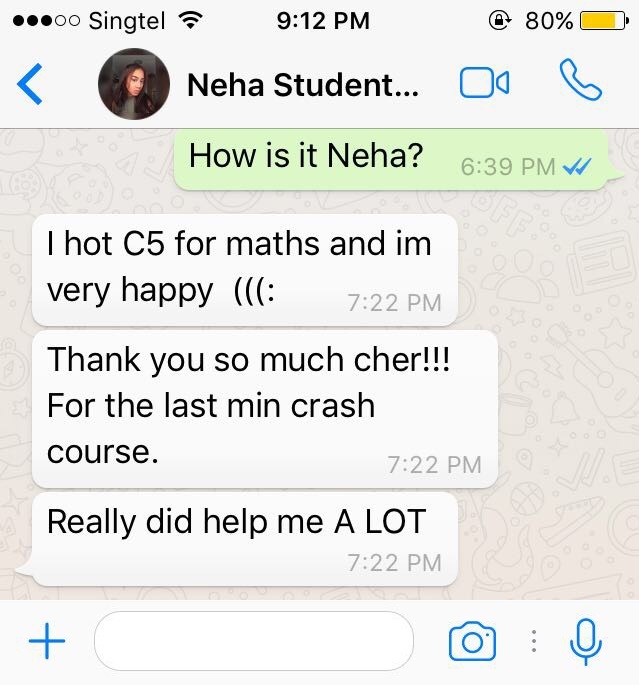This screenshot has width=639, height=685.
Task: Tap the 9:12 PM clock in status bar
Action: click(323, 21)
